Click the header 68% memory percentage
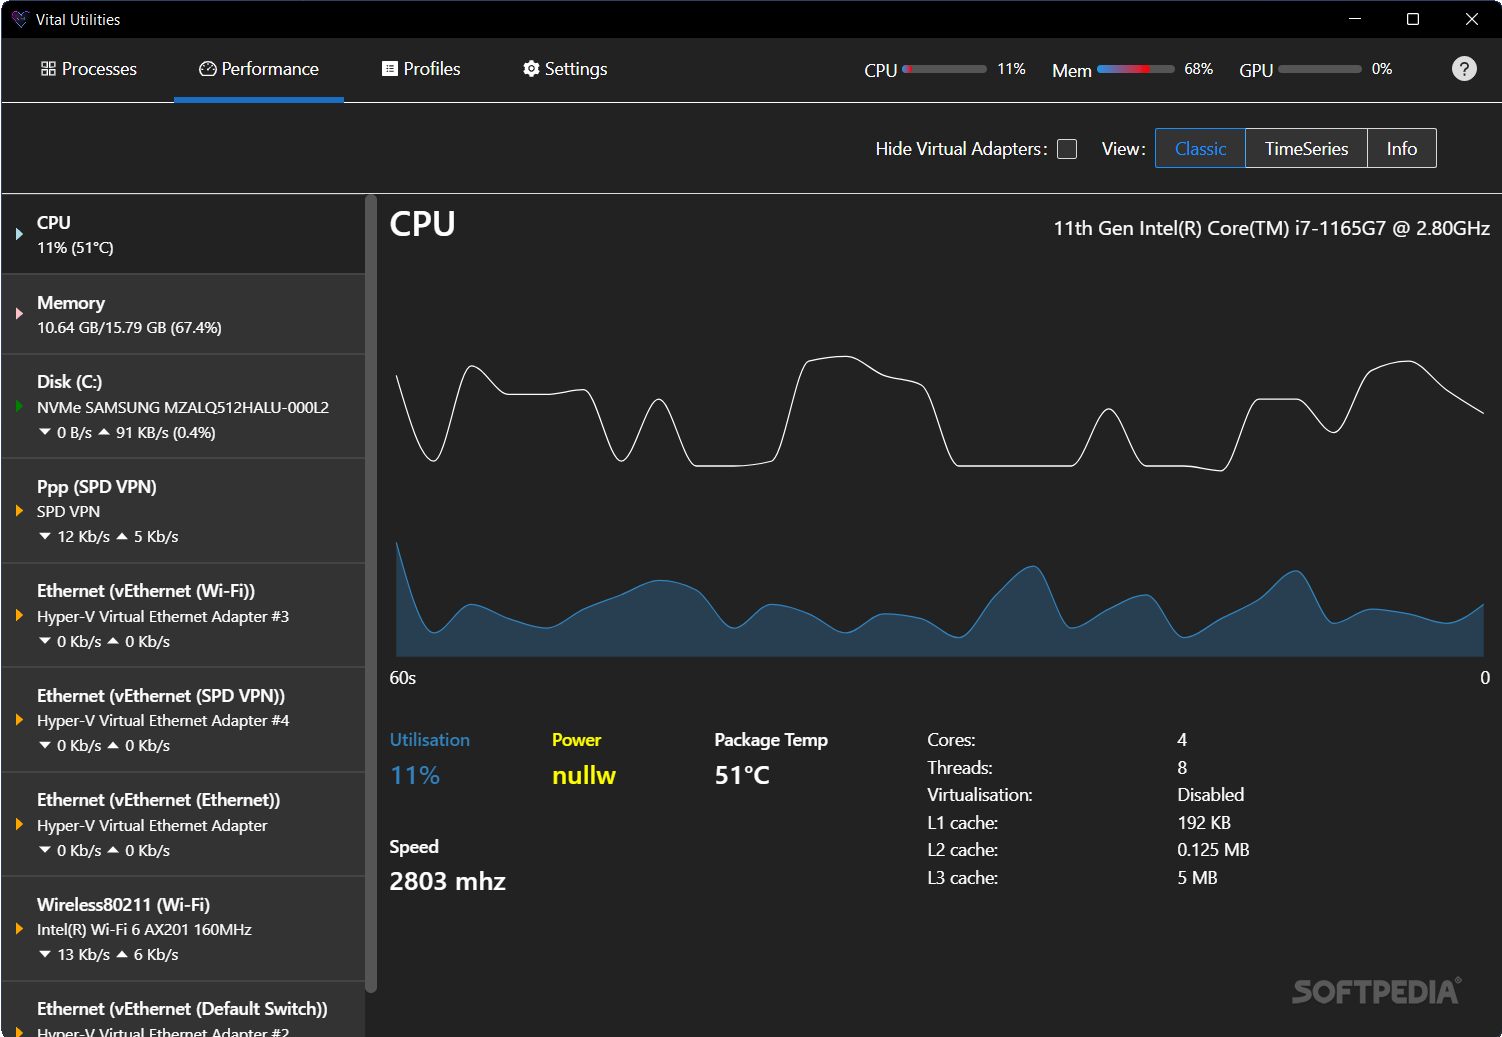 tap(1198, 69)
